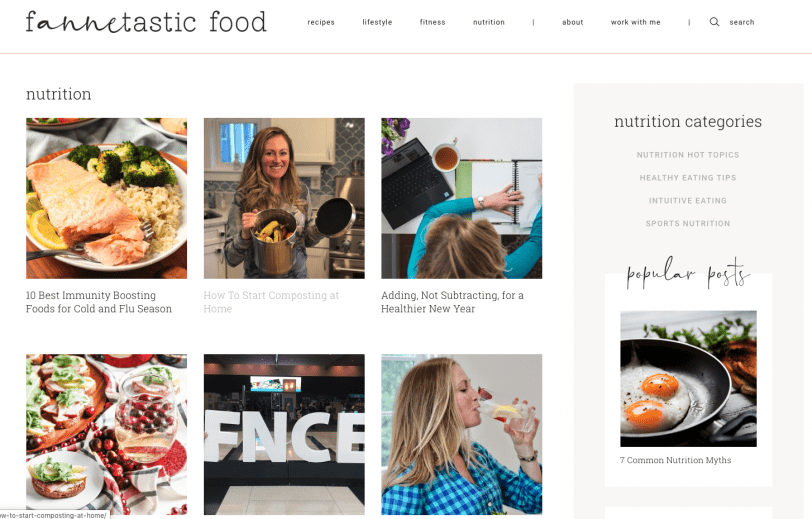Open Healthy Eating Tips category
The height and width of the screenshot is (519, 812).
pyautogui.click(x=688, y=178)
